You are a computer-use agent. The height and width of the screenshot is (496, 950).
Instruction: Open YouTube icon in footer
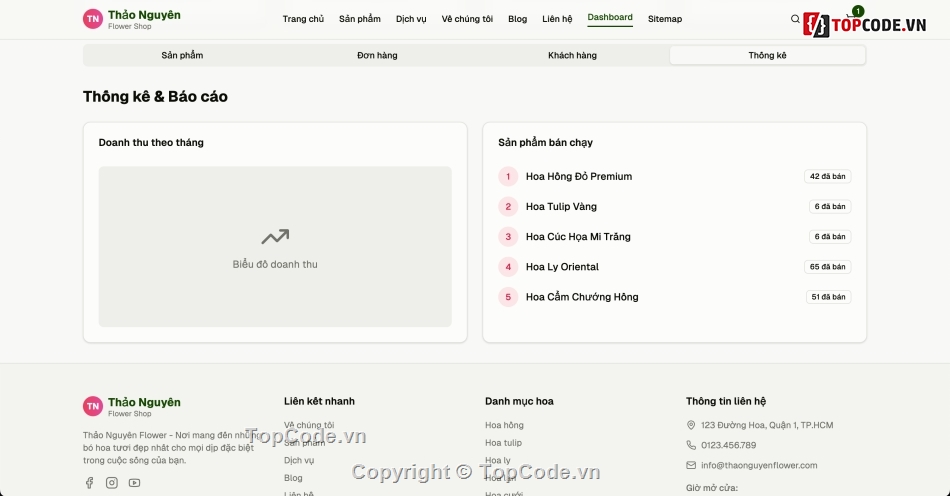tap(135, 483)
